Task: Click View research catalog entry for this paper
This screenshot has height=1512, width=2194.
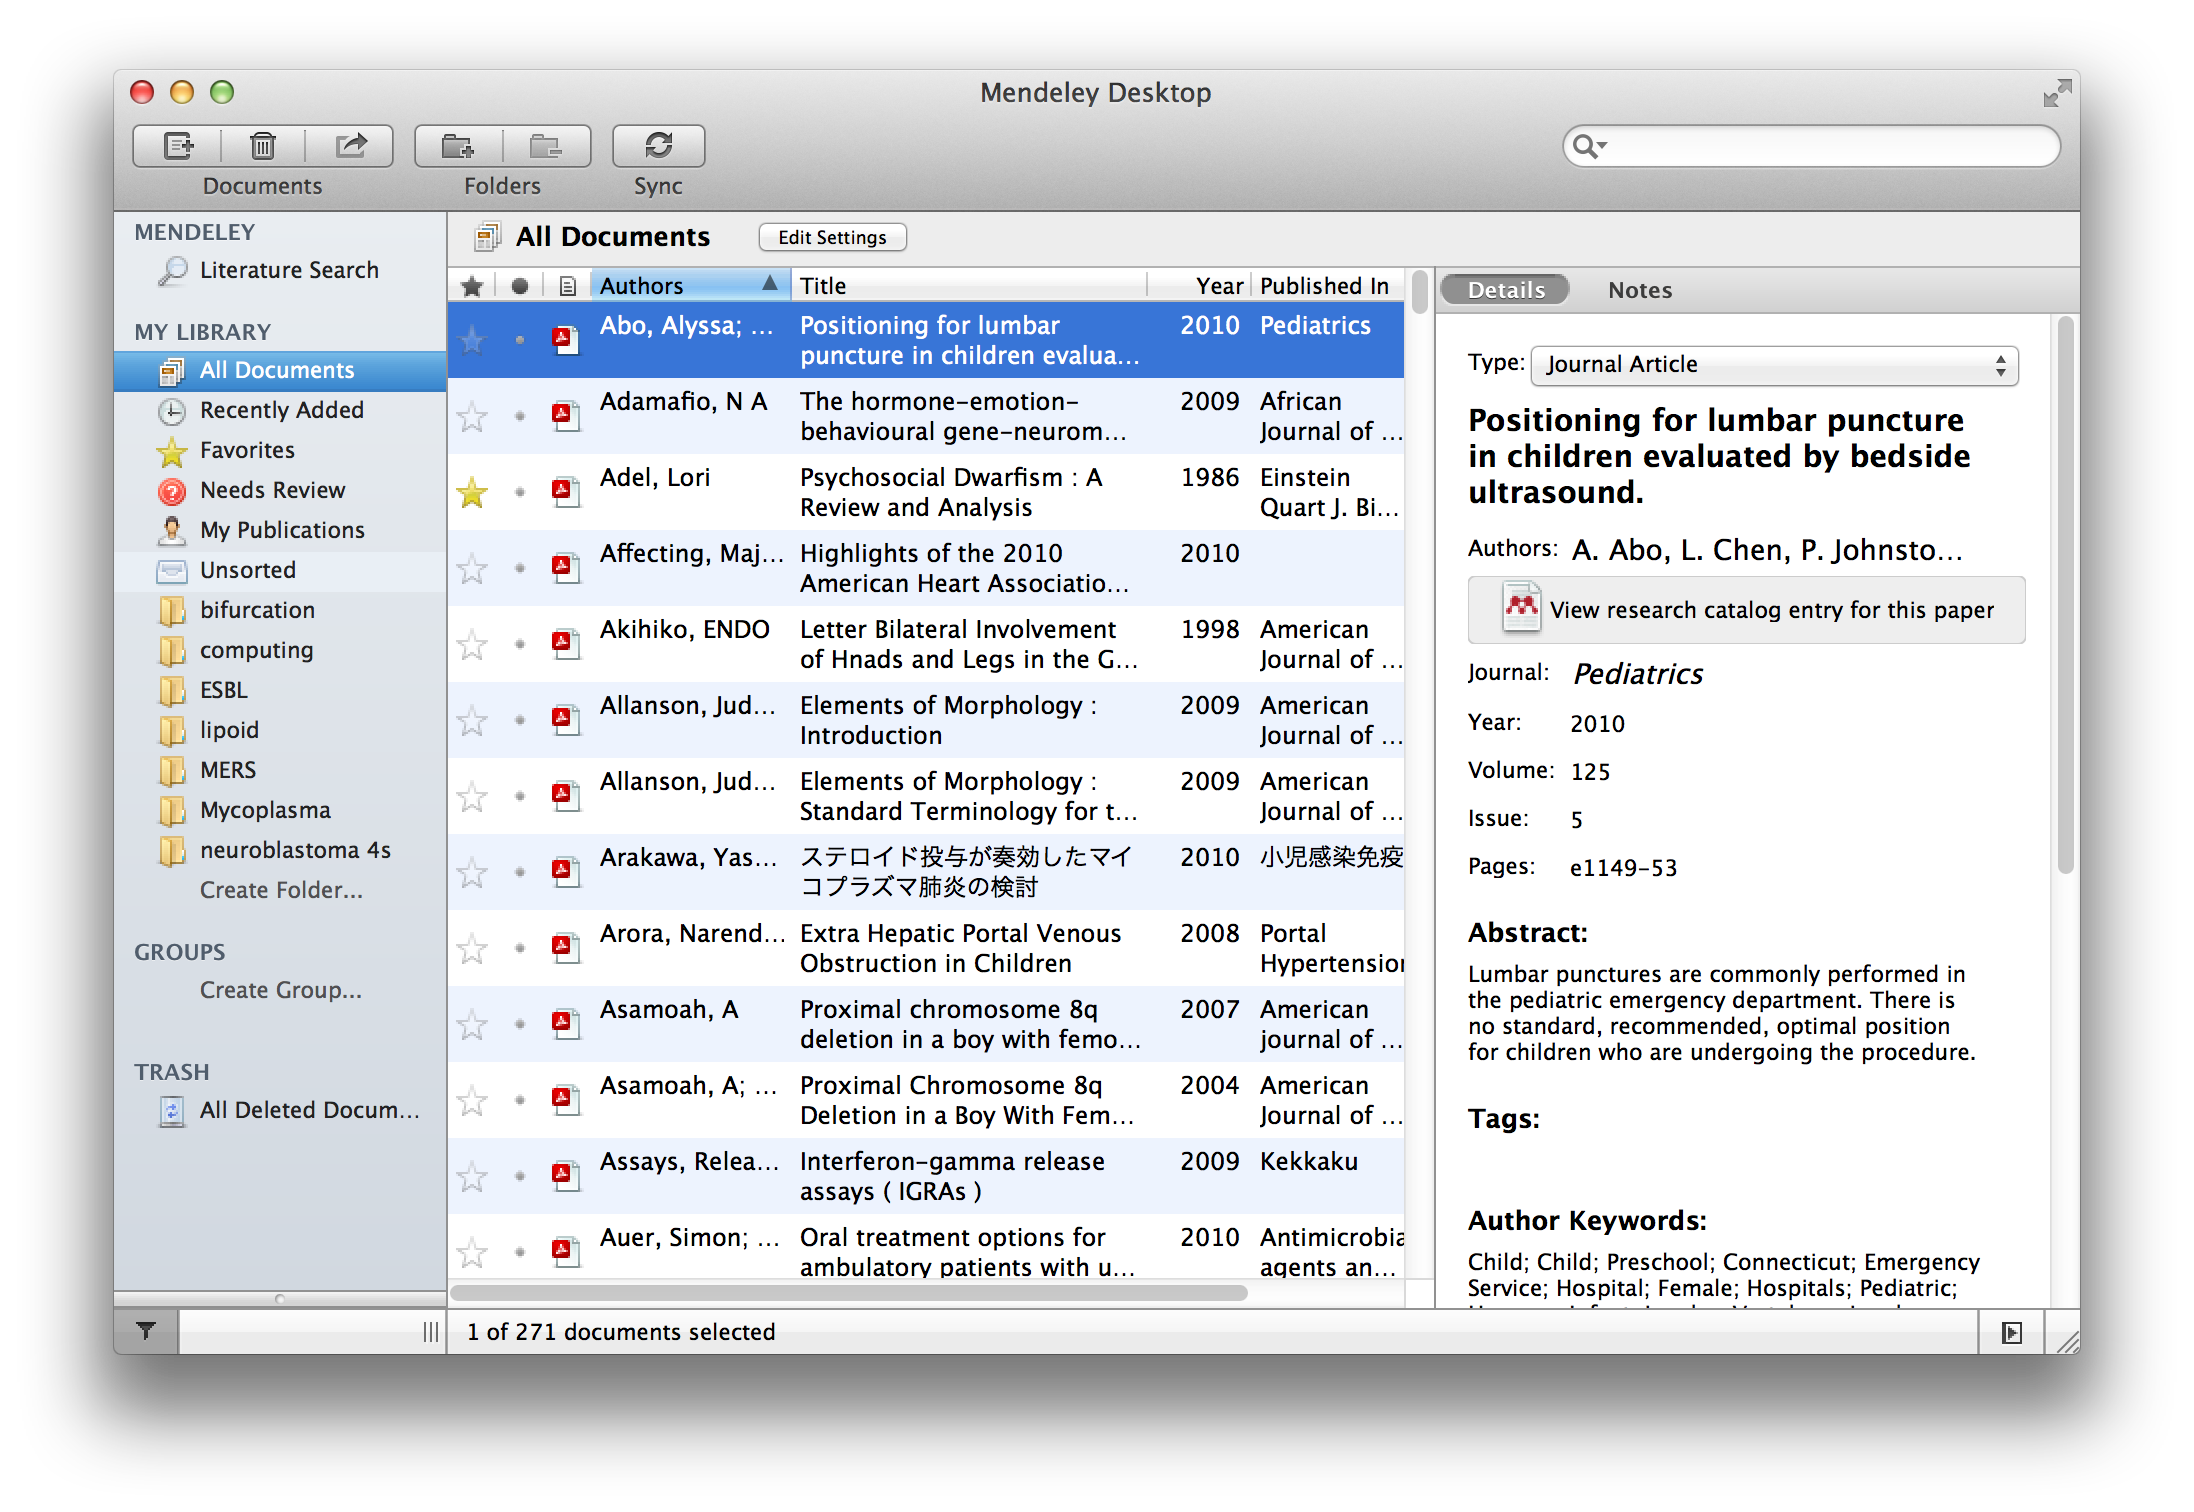Action: (1746, 610)
